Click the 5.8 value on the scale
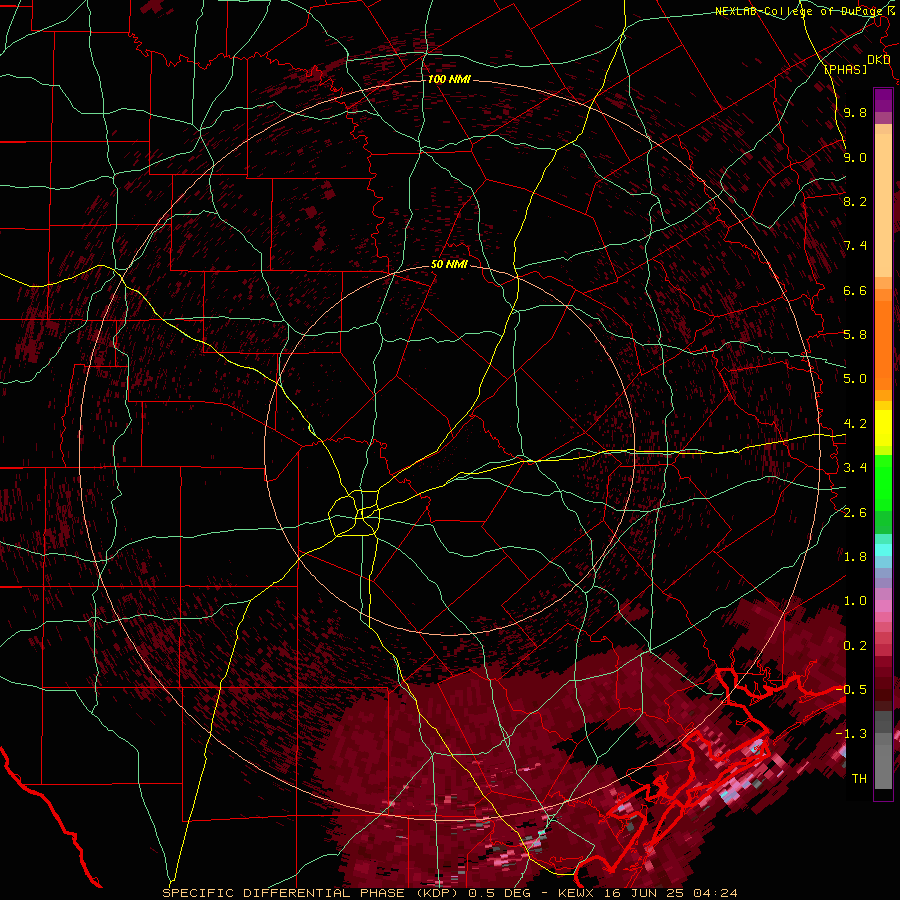Image resolution: width=900 pixels, height=900 pixels. point(855,335)
